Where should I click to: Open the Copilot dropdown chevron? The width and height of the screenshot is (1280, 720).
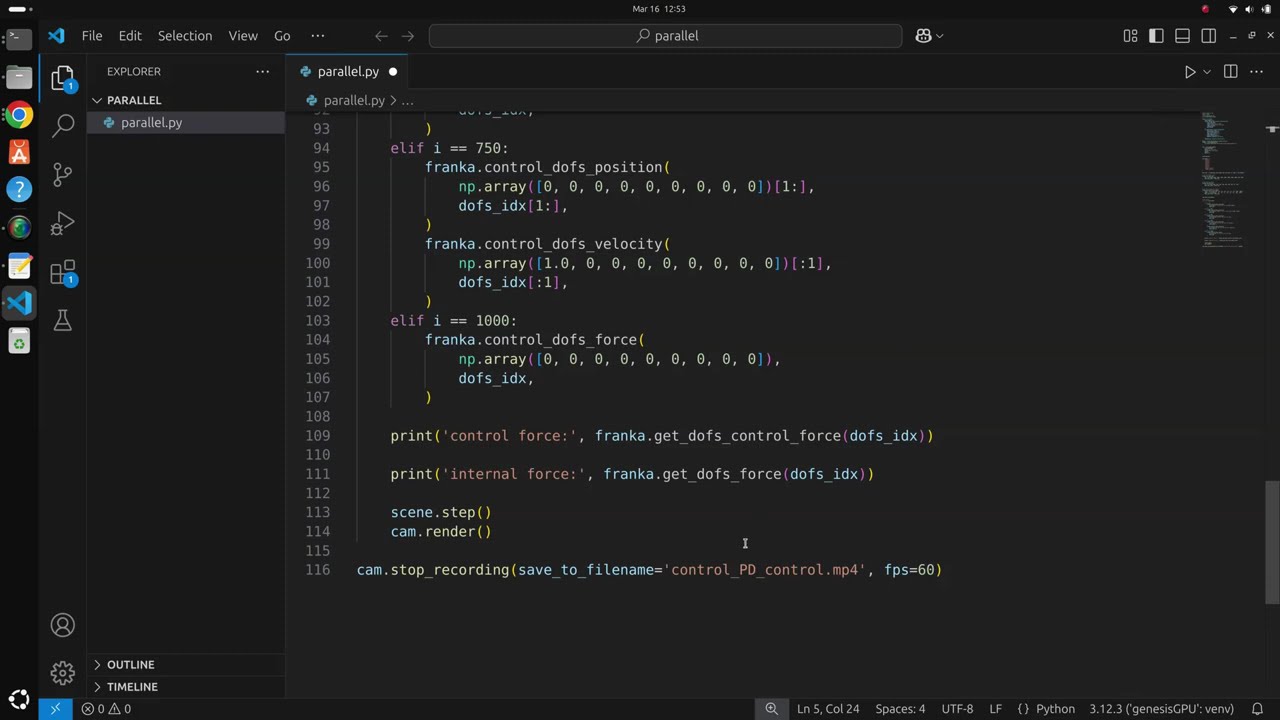(x=939, y=36)
